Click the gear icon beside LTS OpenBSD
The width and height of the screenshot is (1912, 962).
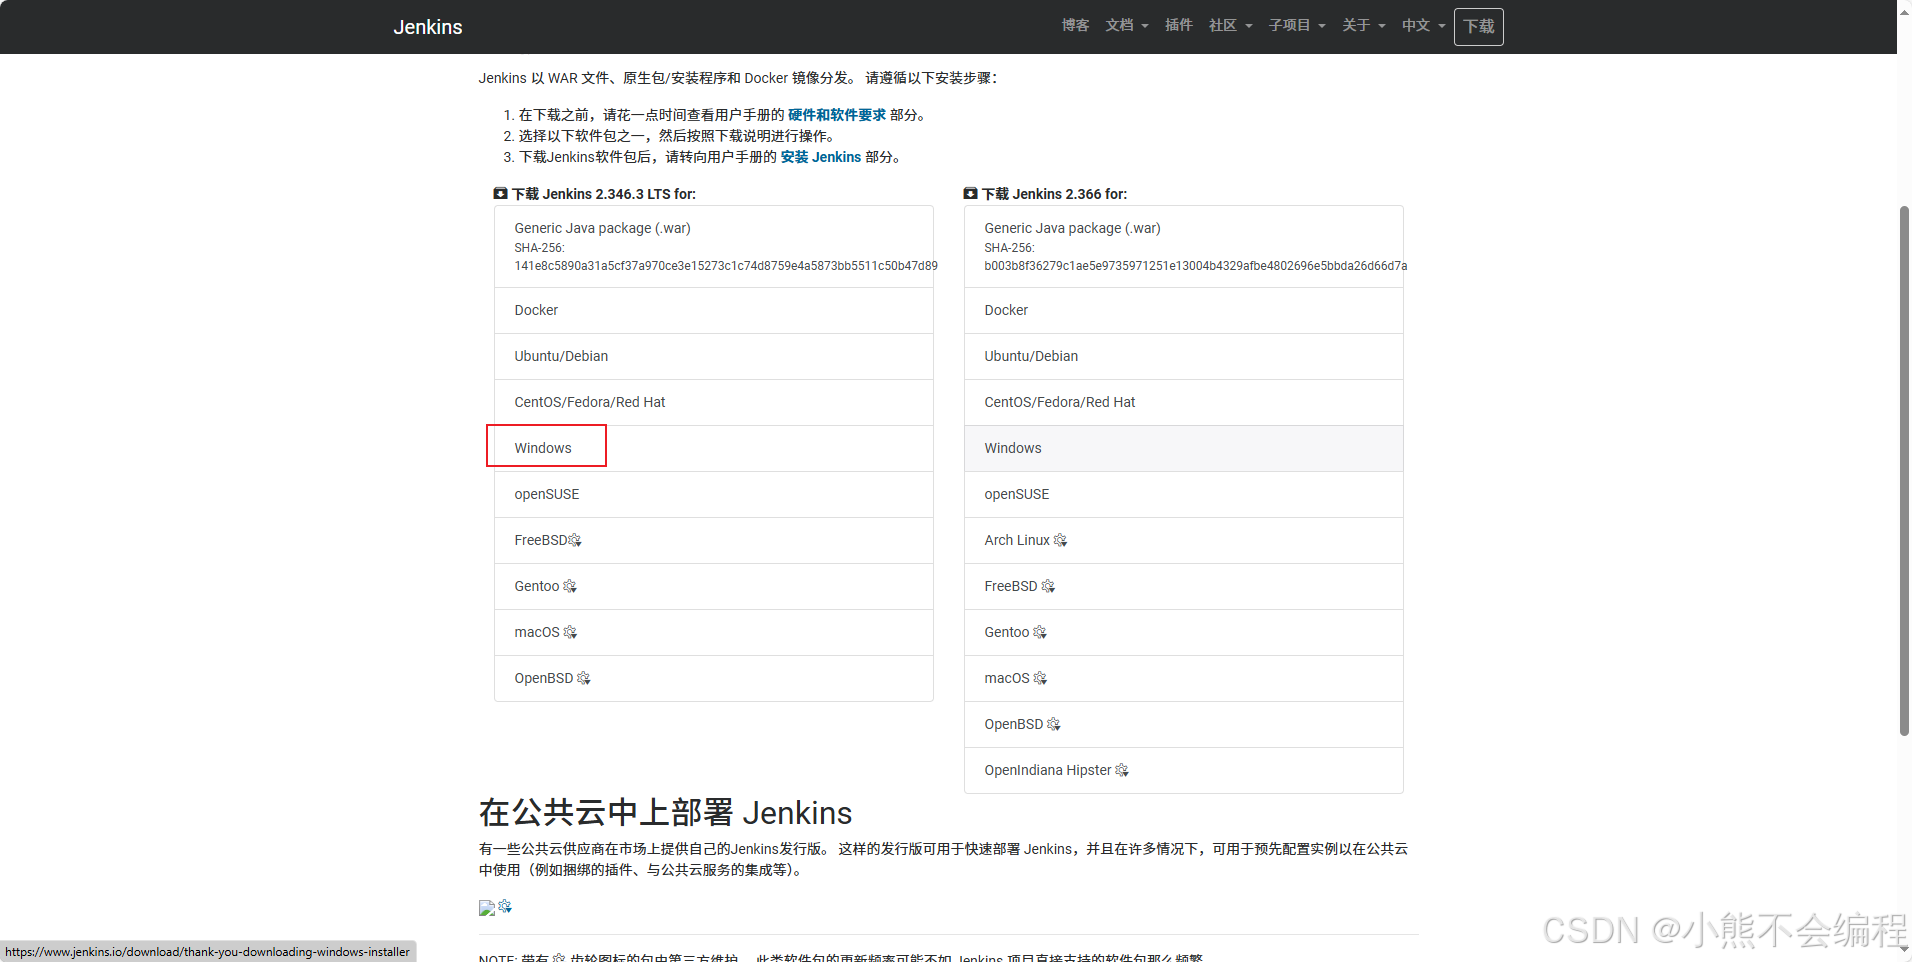(584, 678)
